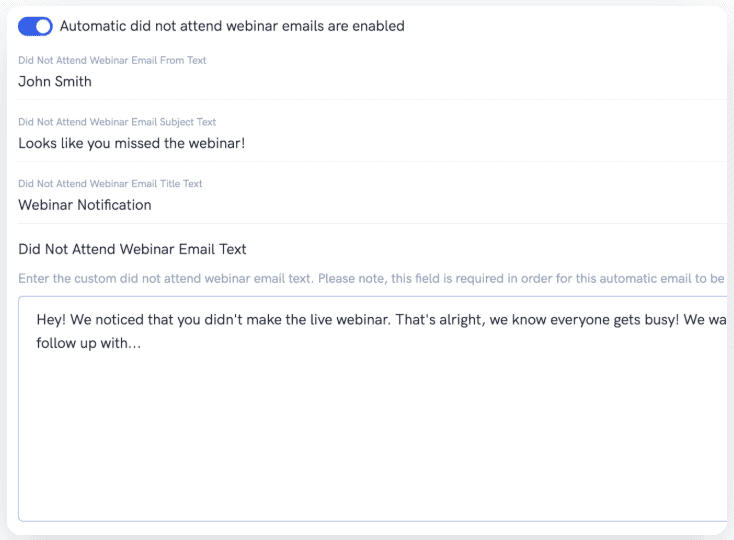Disable the automatic did not attend emails toggle
The width and height of the screenshot is (734, 540).
[35, 26]
